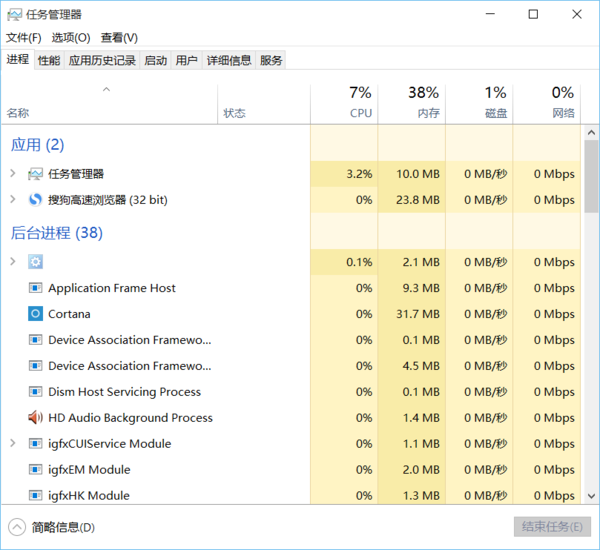Select the igfxHK Module name

pos(89,496)
